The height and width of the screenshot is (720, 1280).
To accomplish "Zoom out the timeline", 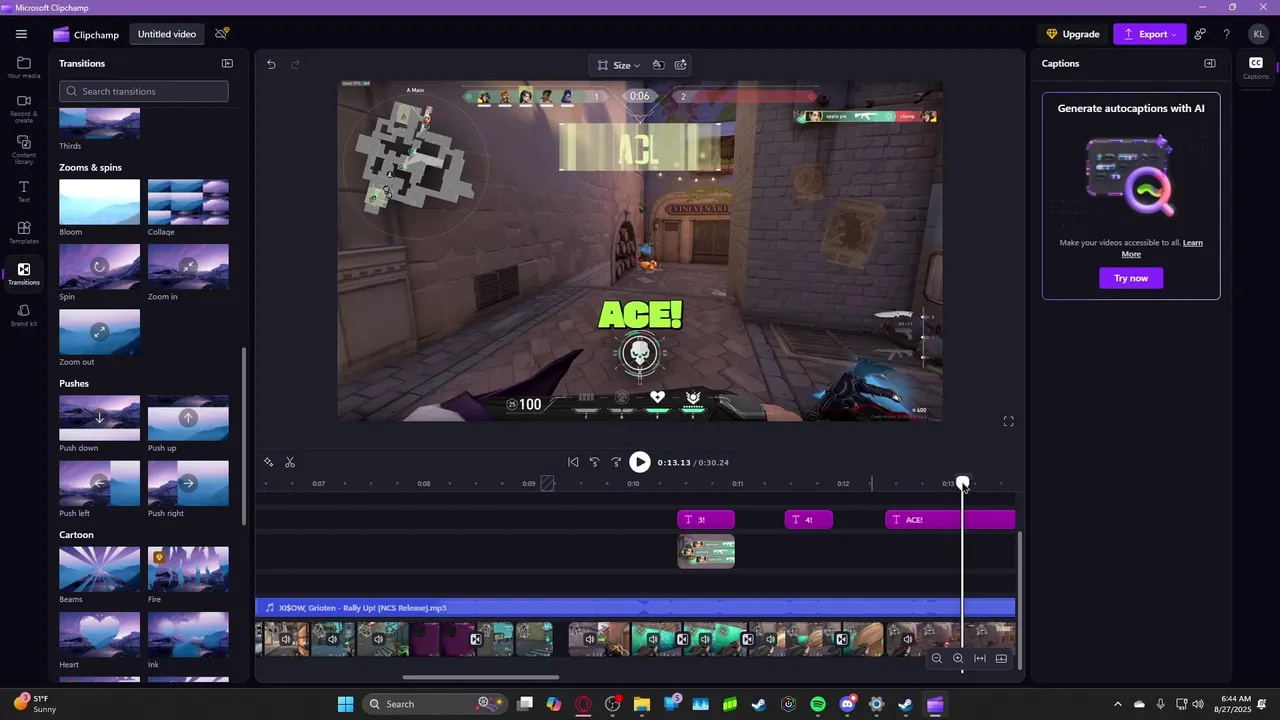I will [x=937, y=658].
